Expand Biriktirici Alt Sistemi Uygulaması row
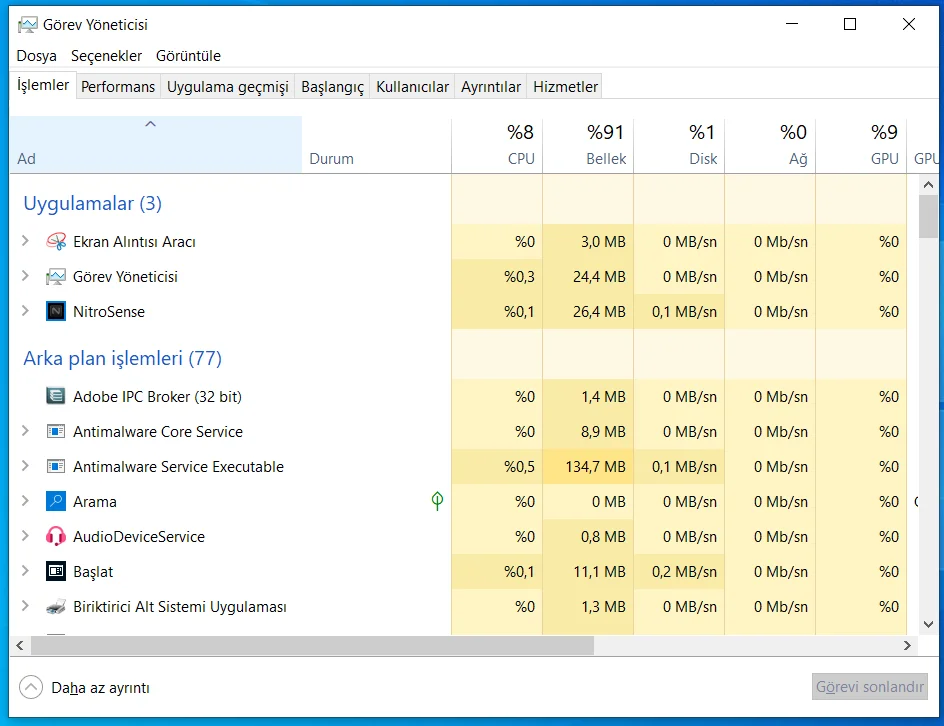 point(25,606)
